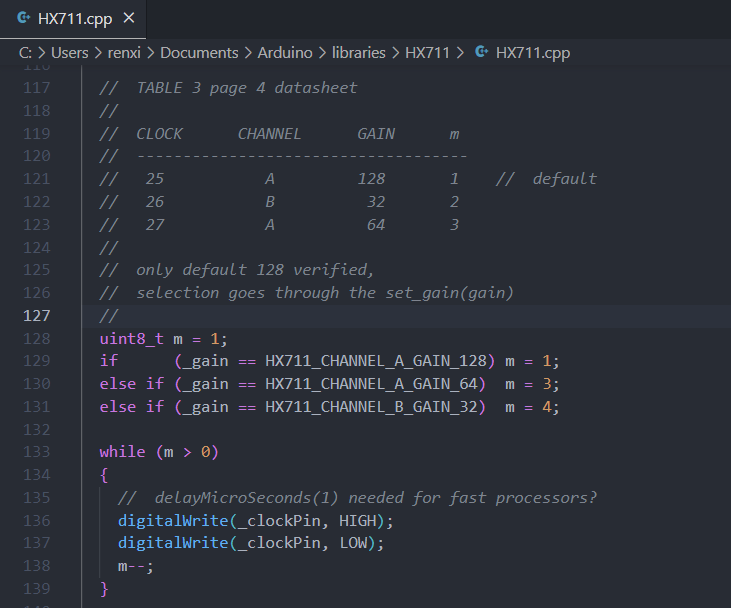Click the C++ file icon in the breadcrumb

[x=482, y=52]
